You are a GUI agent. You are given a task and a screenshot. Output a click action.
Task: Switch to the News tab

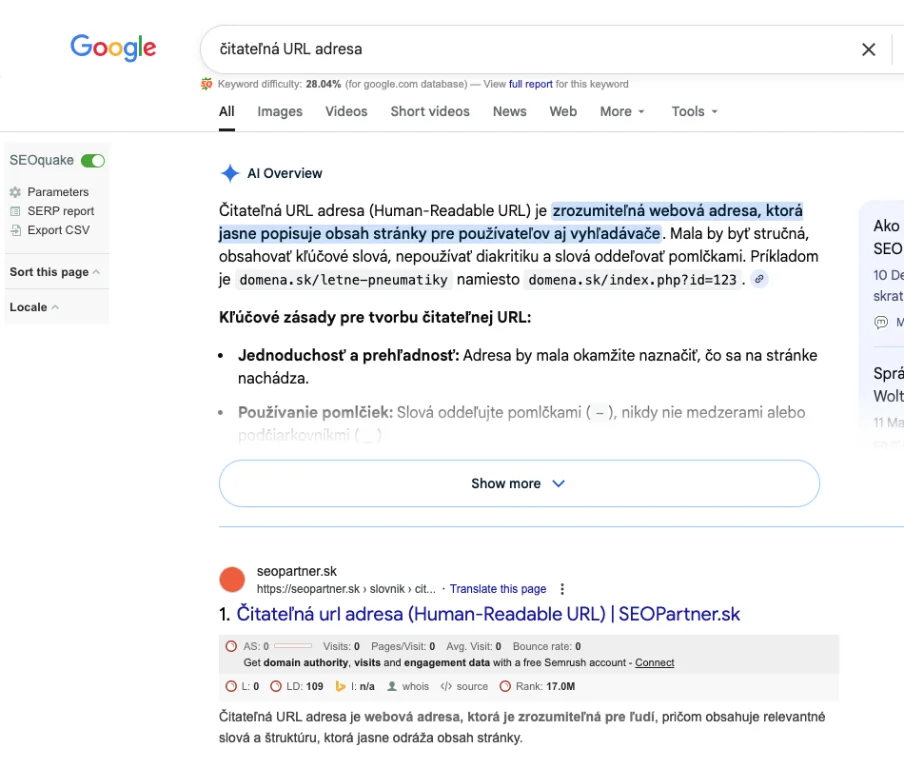click(x=509, y=111)
